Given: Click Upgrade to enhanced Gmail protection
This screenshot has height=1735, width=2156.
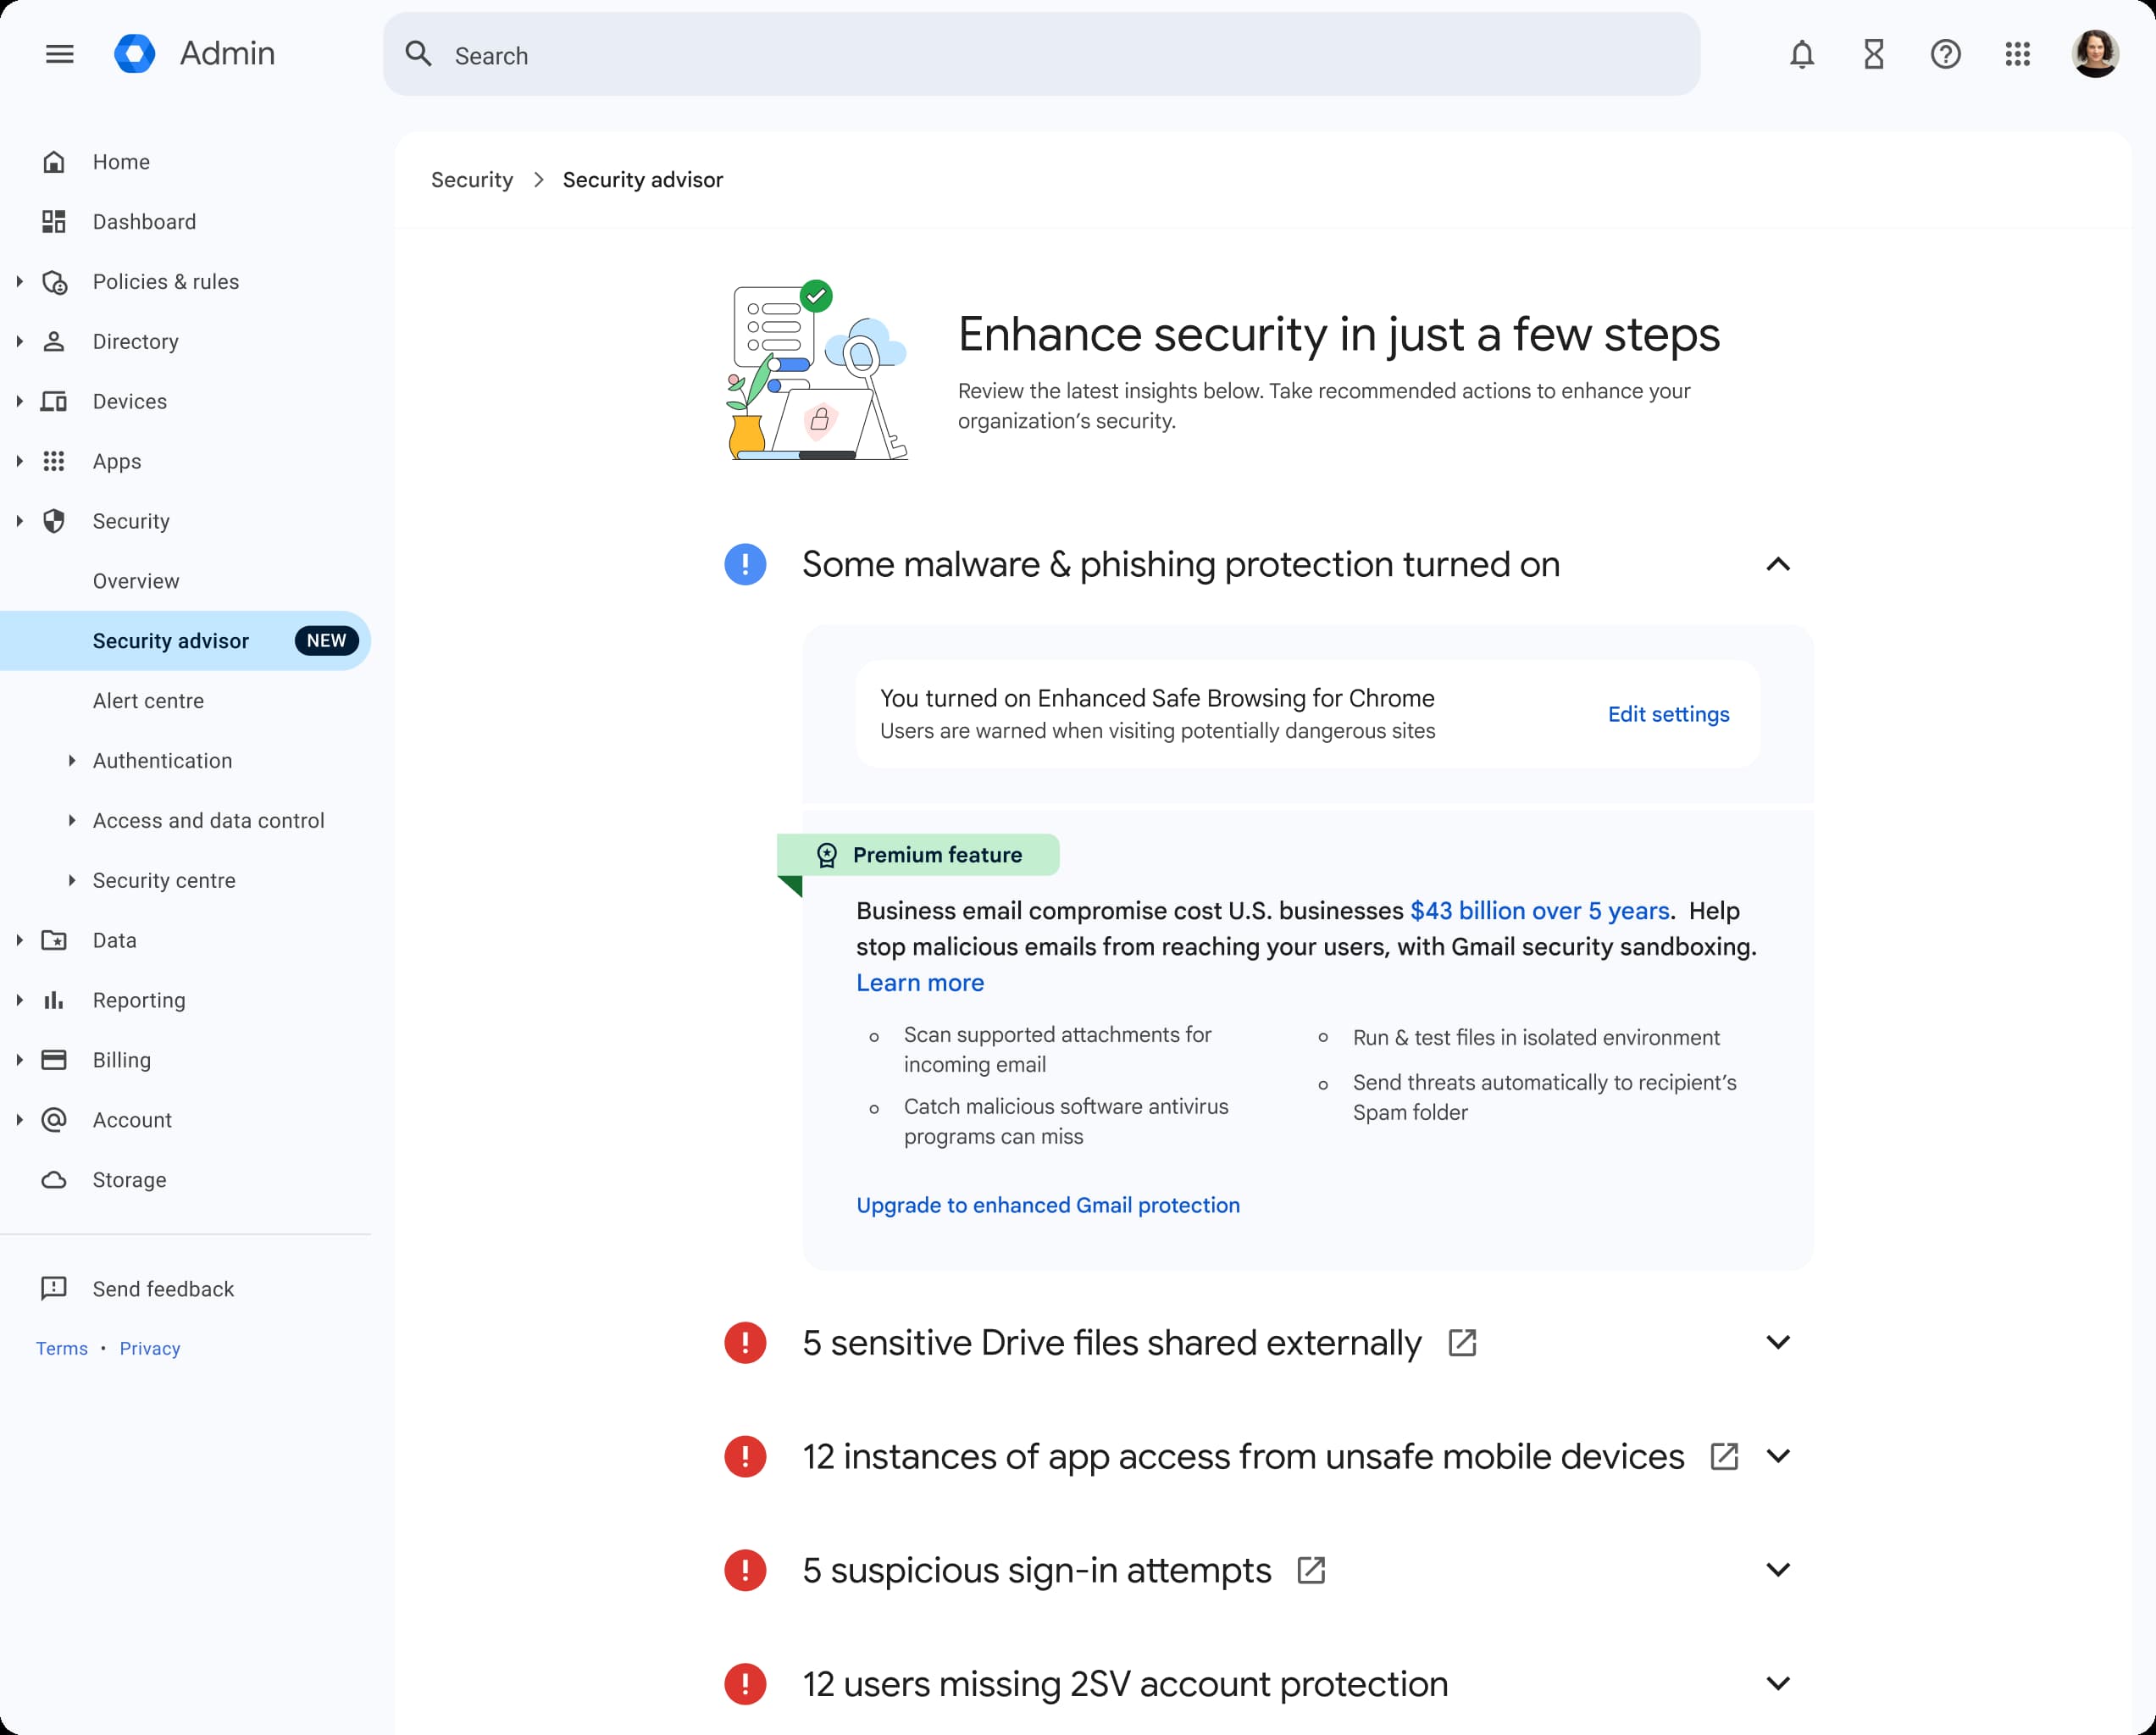Looking at the screenshot, I should coord(1047,1205).
